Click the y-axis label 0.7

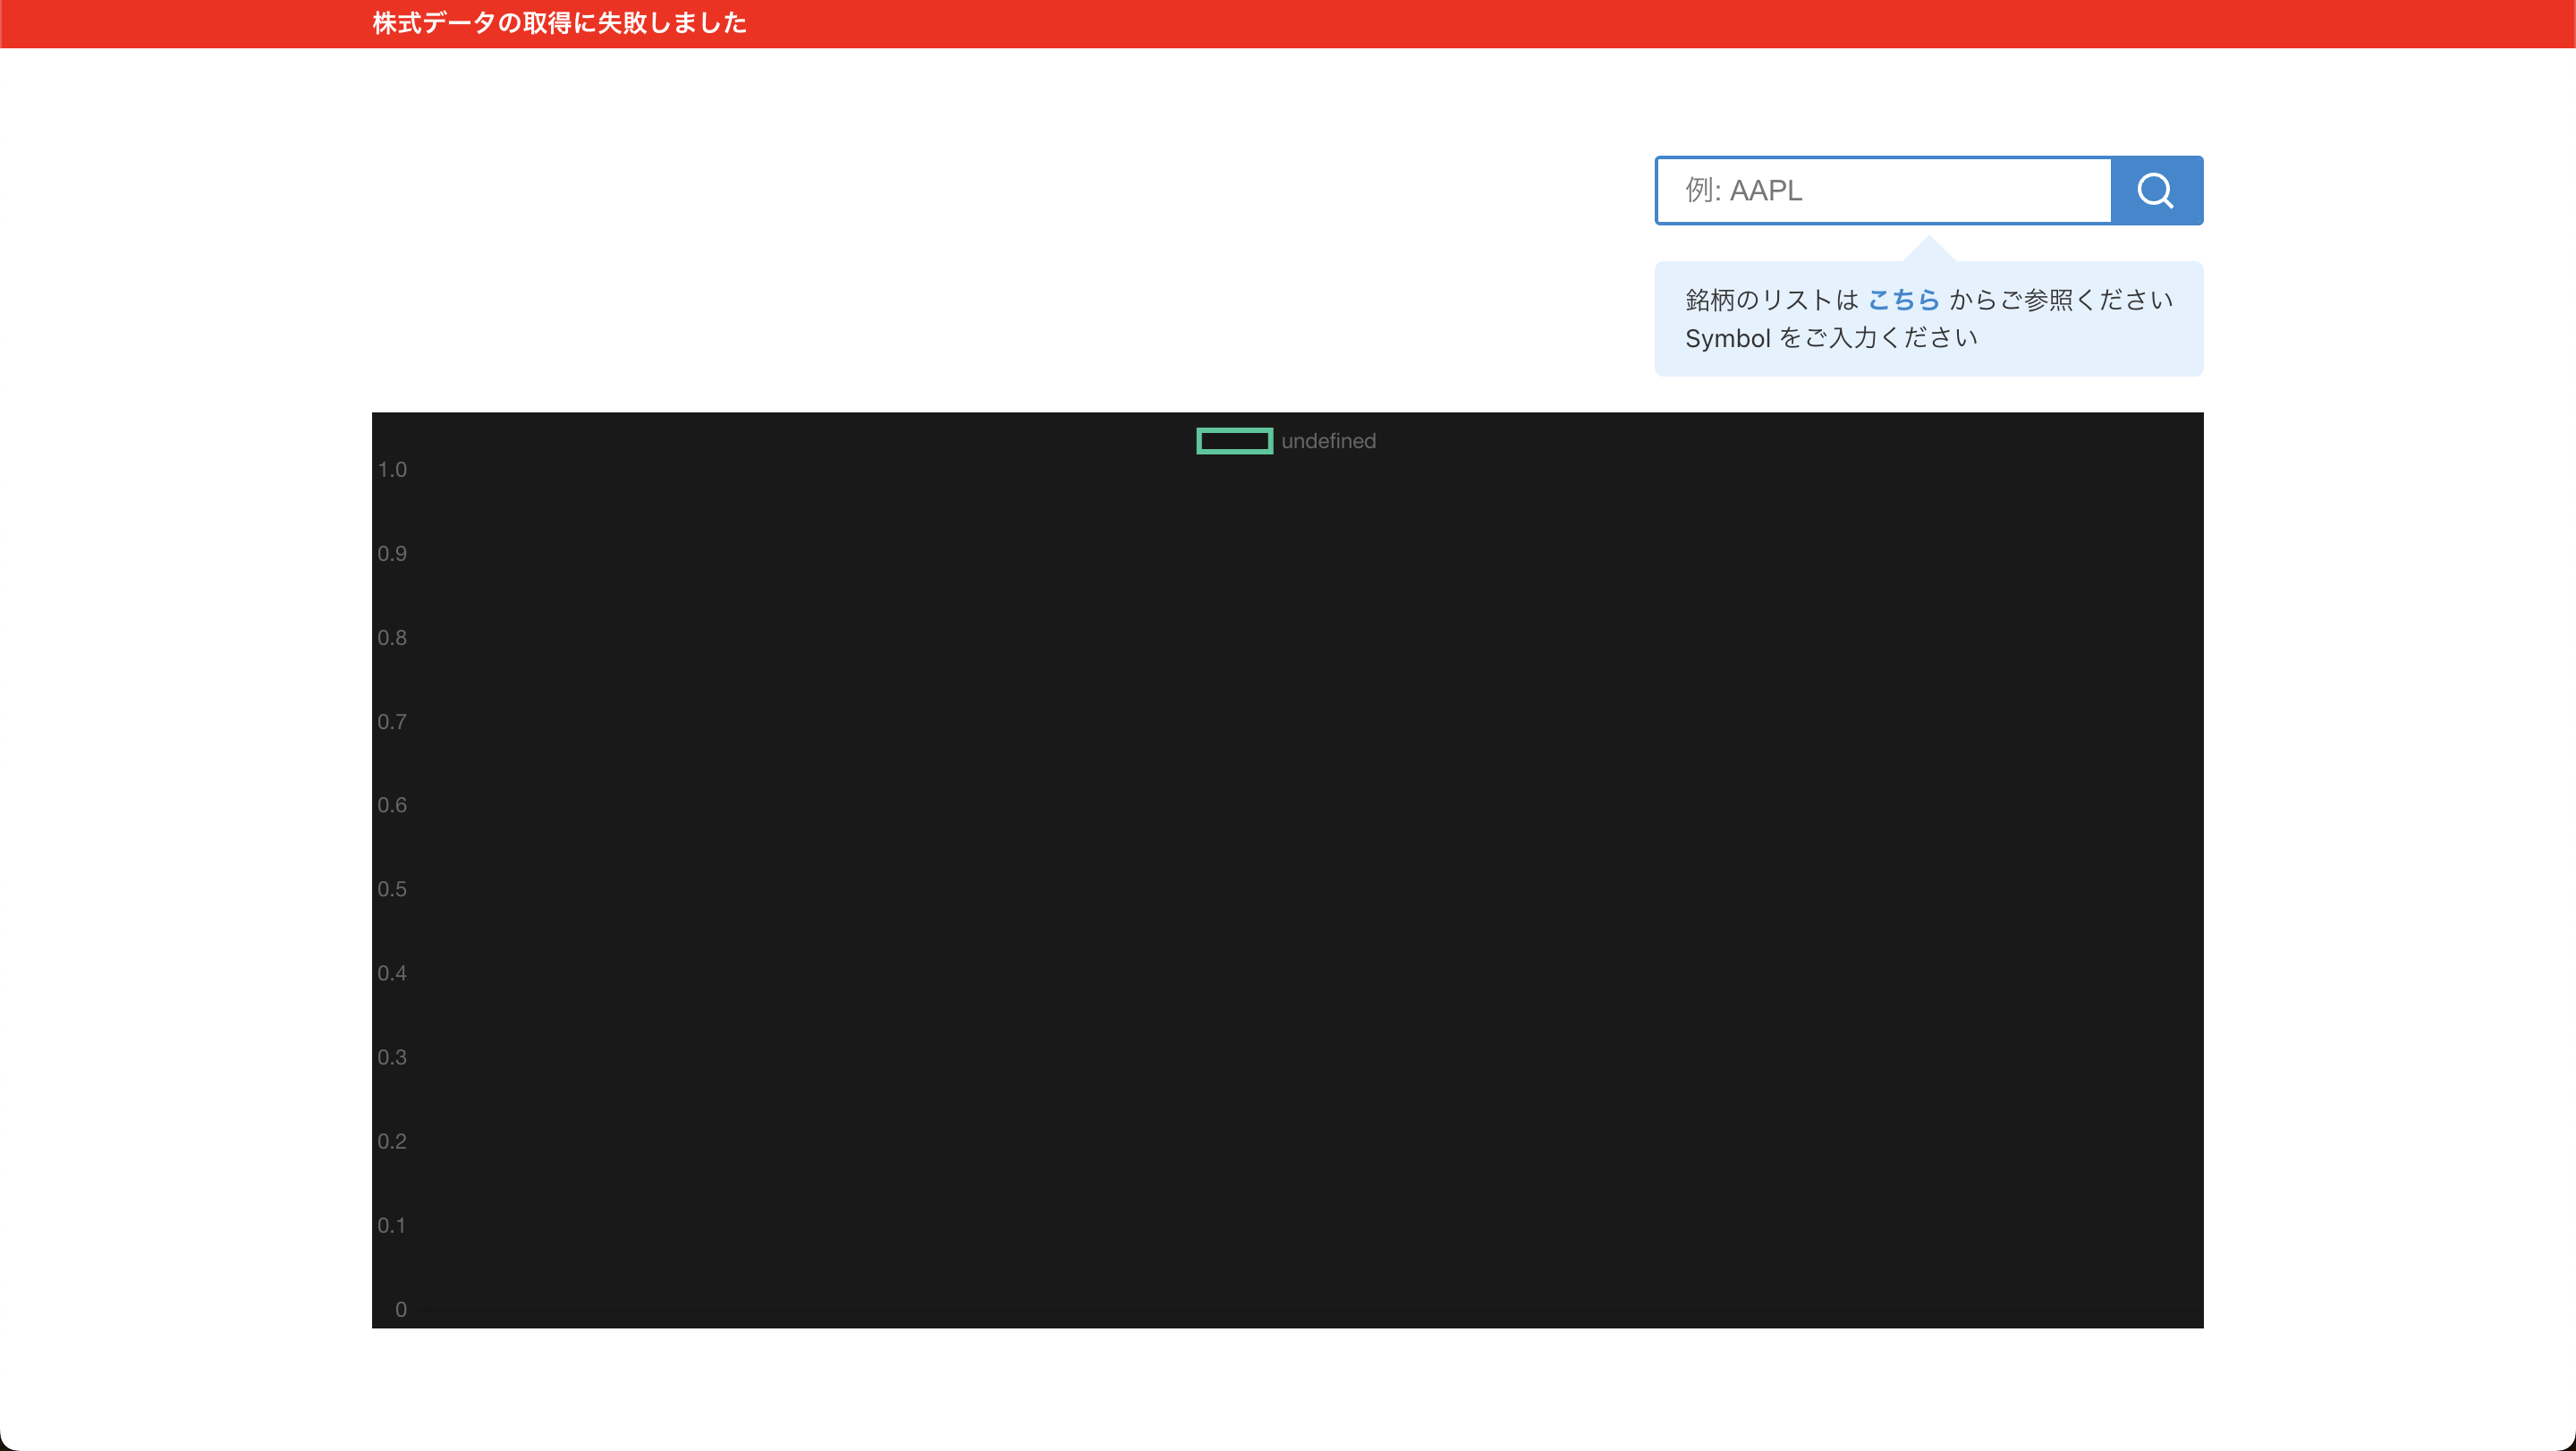392,722
